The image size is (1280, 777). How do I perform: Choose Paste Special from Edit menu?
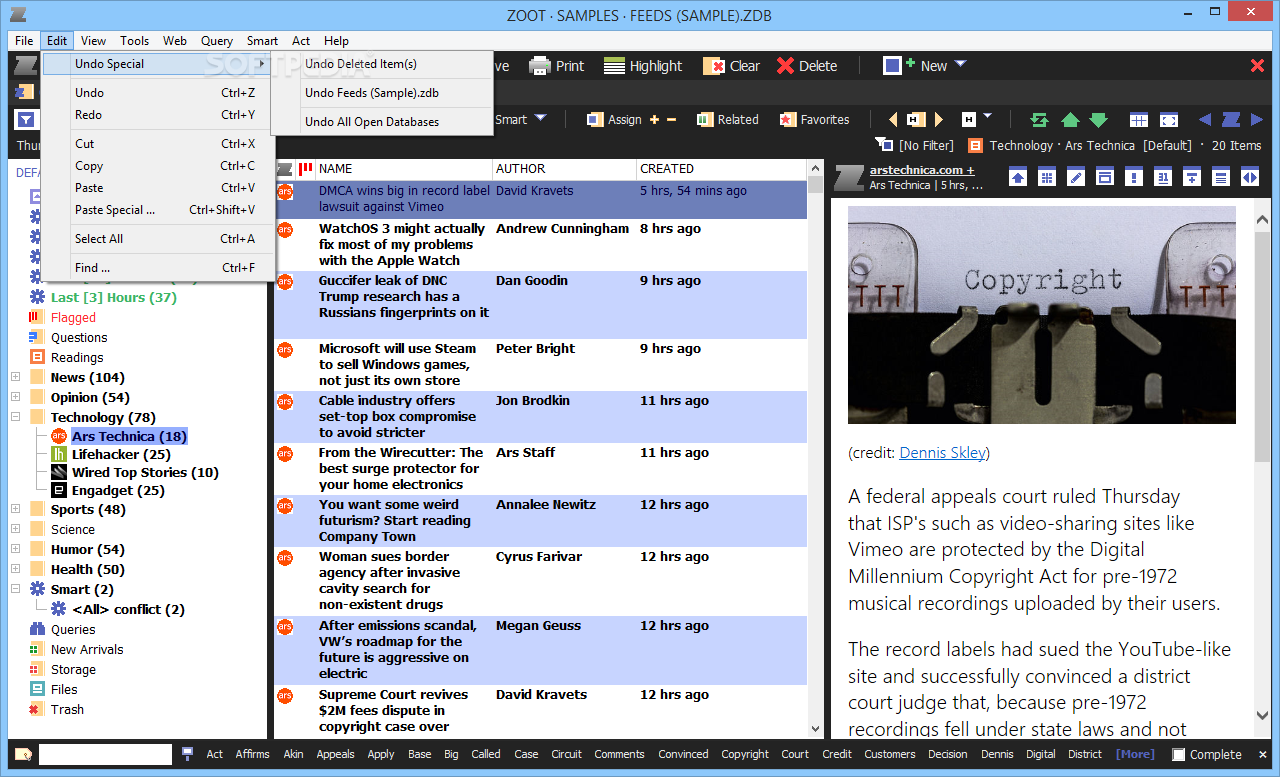point(158,210)
